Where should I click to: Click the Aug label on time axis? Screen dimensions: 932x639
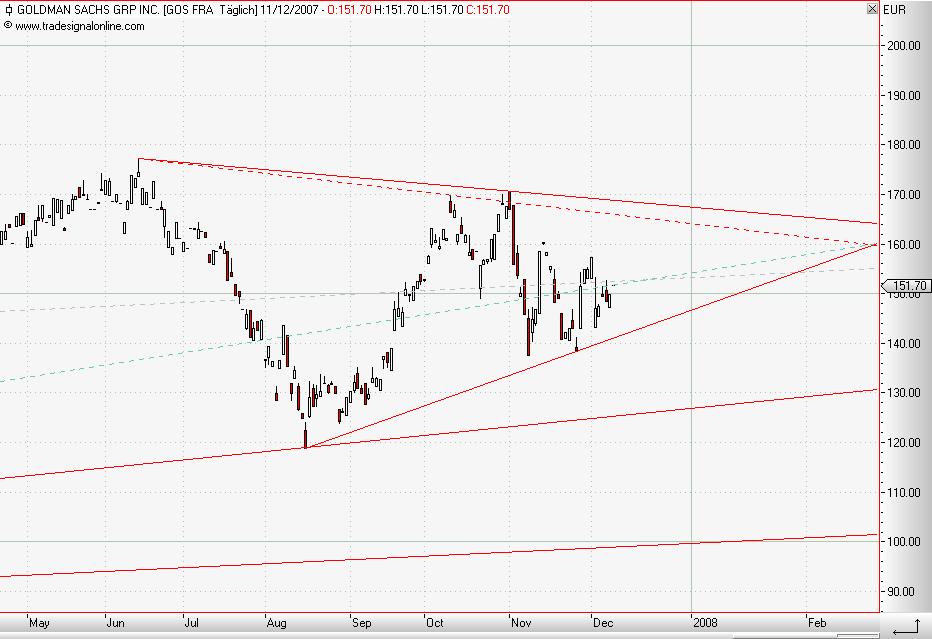pos(276,623)
